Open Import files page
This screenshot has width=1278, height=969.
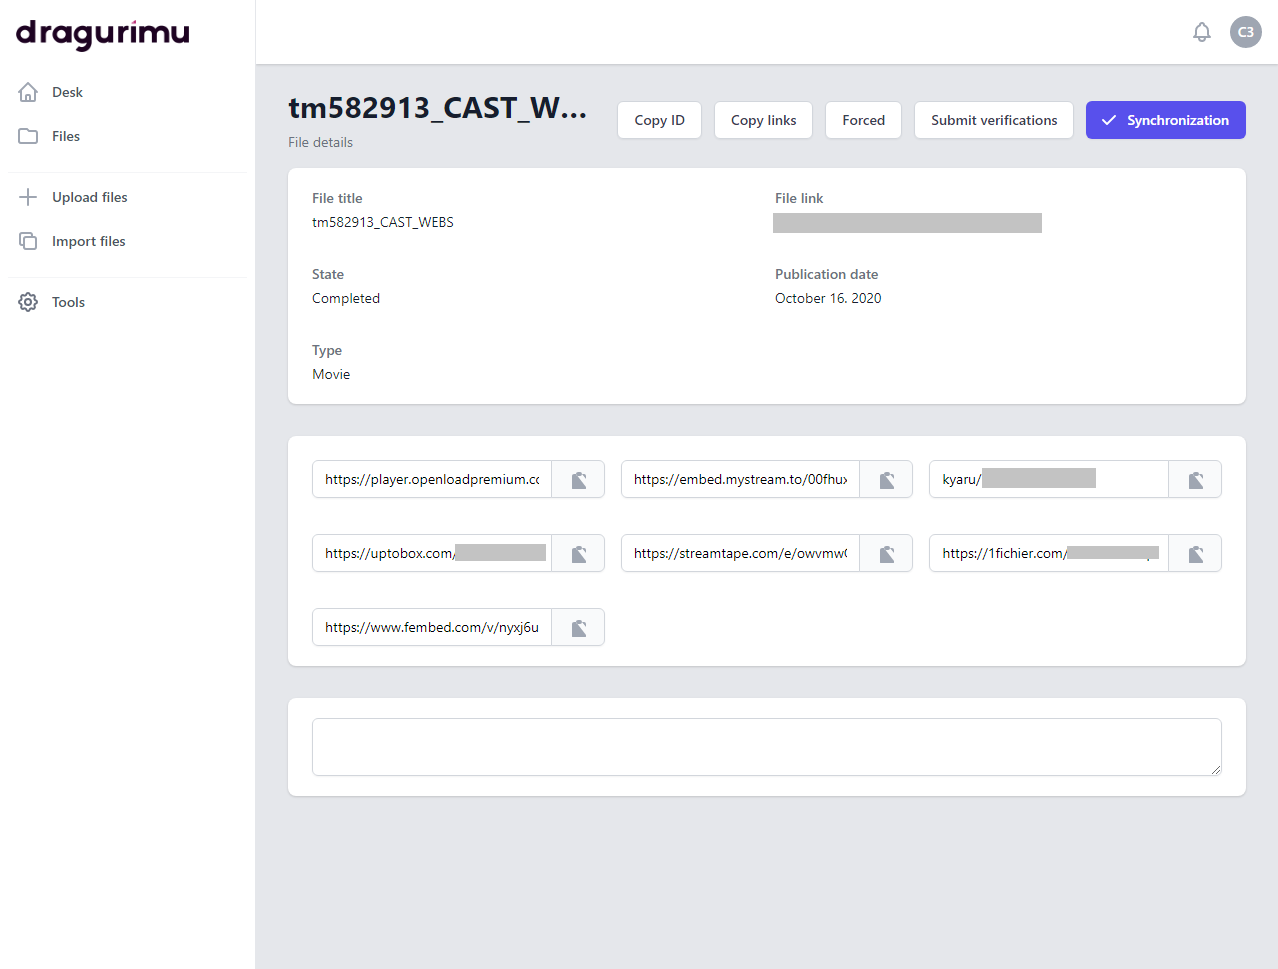pos(88,241)
